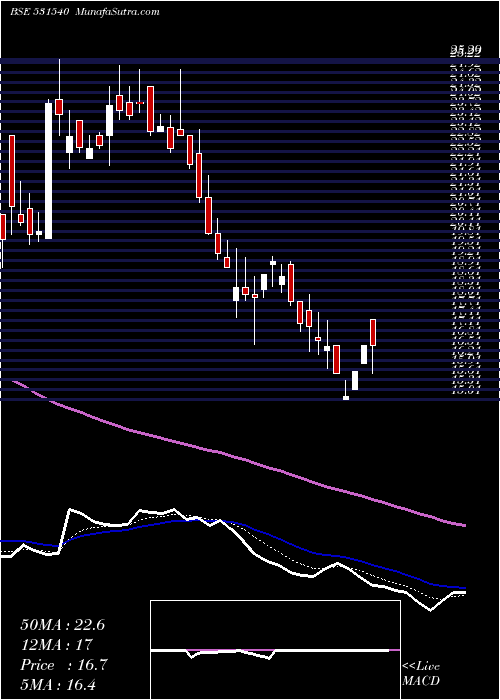This screenshot has width=500, height=700.
Task: Click the MunafaSutra.com watermark text
Action: point(115,12)
